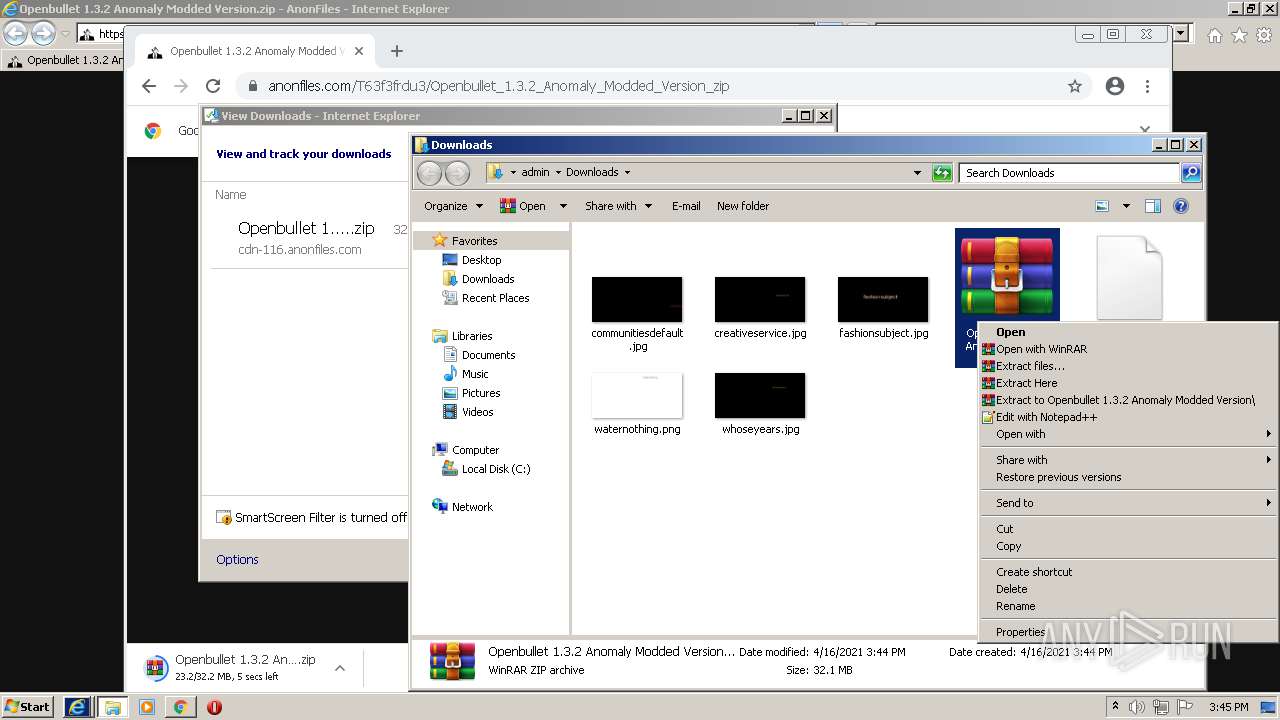1280x720 pixels.
Task: Click the search magnifier icon
Action: (x=1191, y=173)
